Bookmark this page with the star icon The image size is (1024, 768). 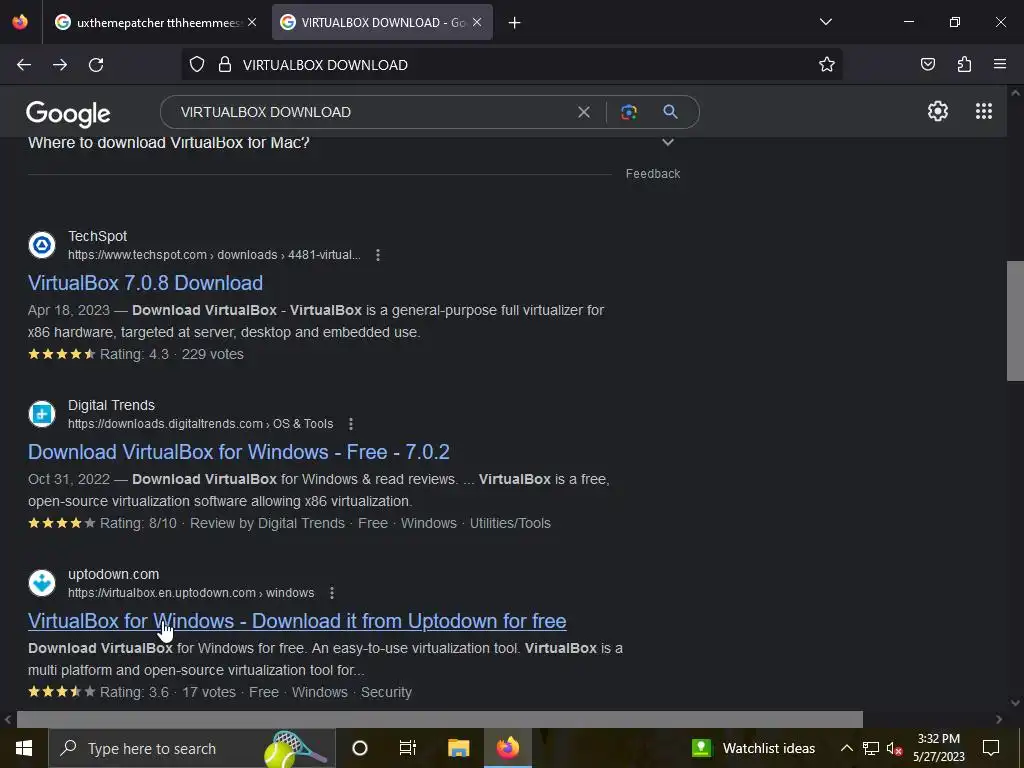[827, 65]
